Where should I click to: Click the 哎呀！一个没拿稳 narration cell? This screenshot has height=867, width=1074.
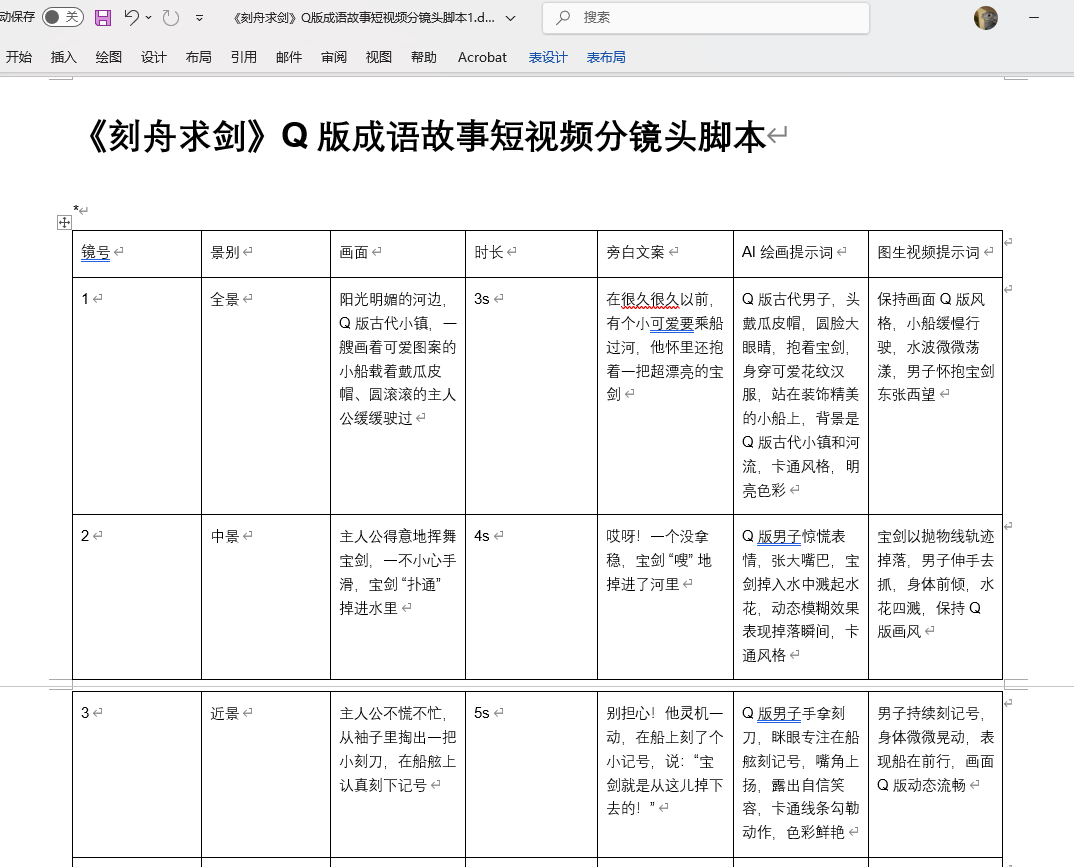(x=665, y=596)
